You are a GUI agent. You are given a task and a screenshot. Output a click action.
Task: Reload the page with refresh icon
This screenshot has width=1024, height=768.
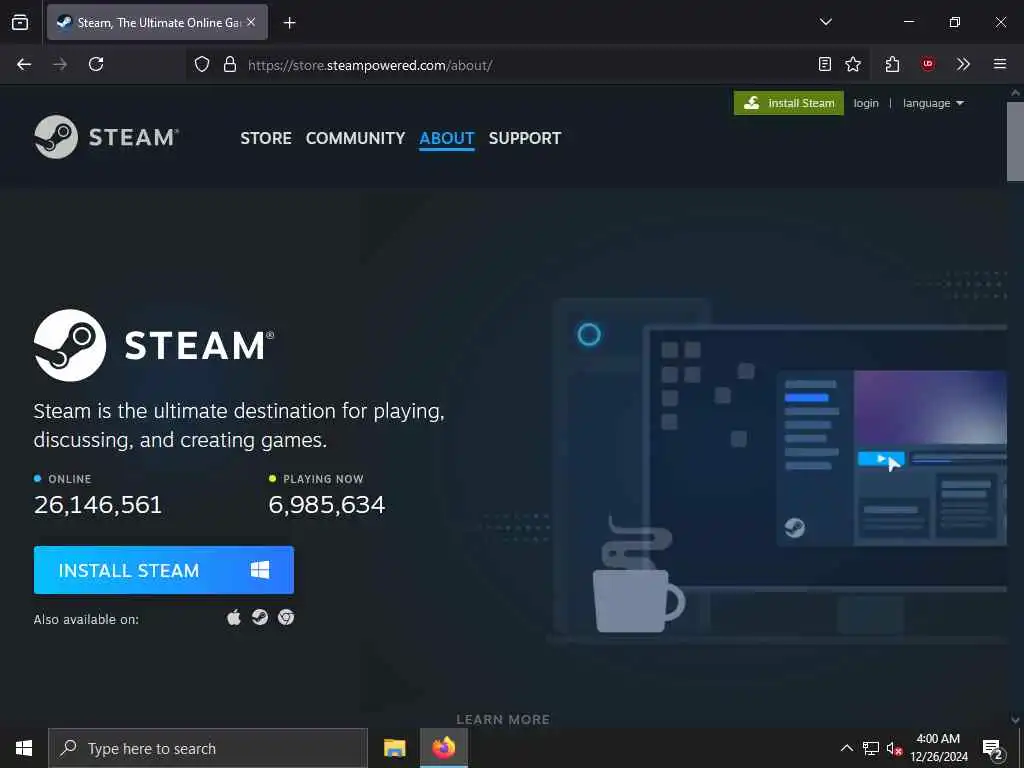pos(96,64)
